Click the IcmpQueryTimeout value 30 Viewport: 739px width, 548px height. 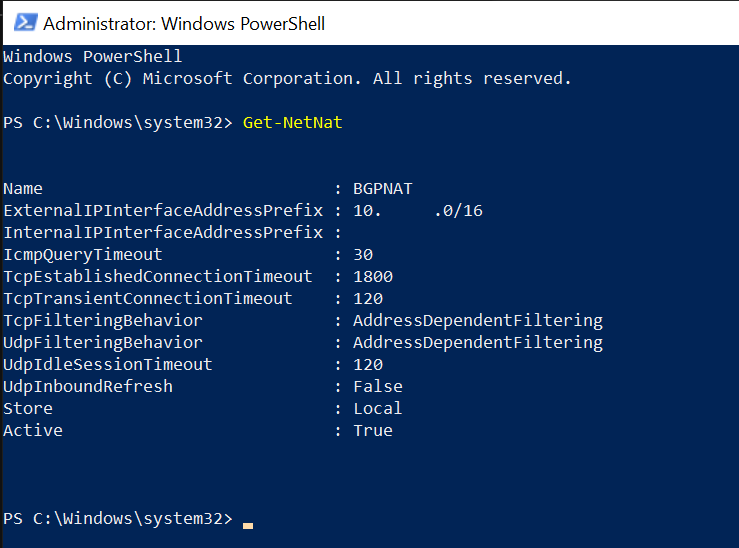click(x=363, y=254)
